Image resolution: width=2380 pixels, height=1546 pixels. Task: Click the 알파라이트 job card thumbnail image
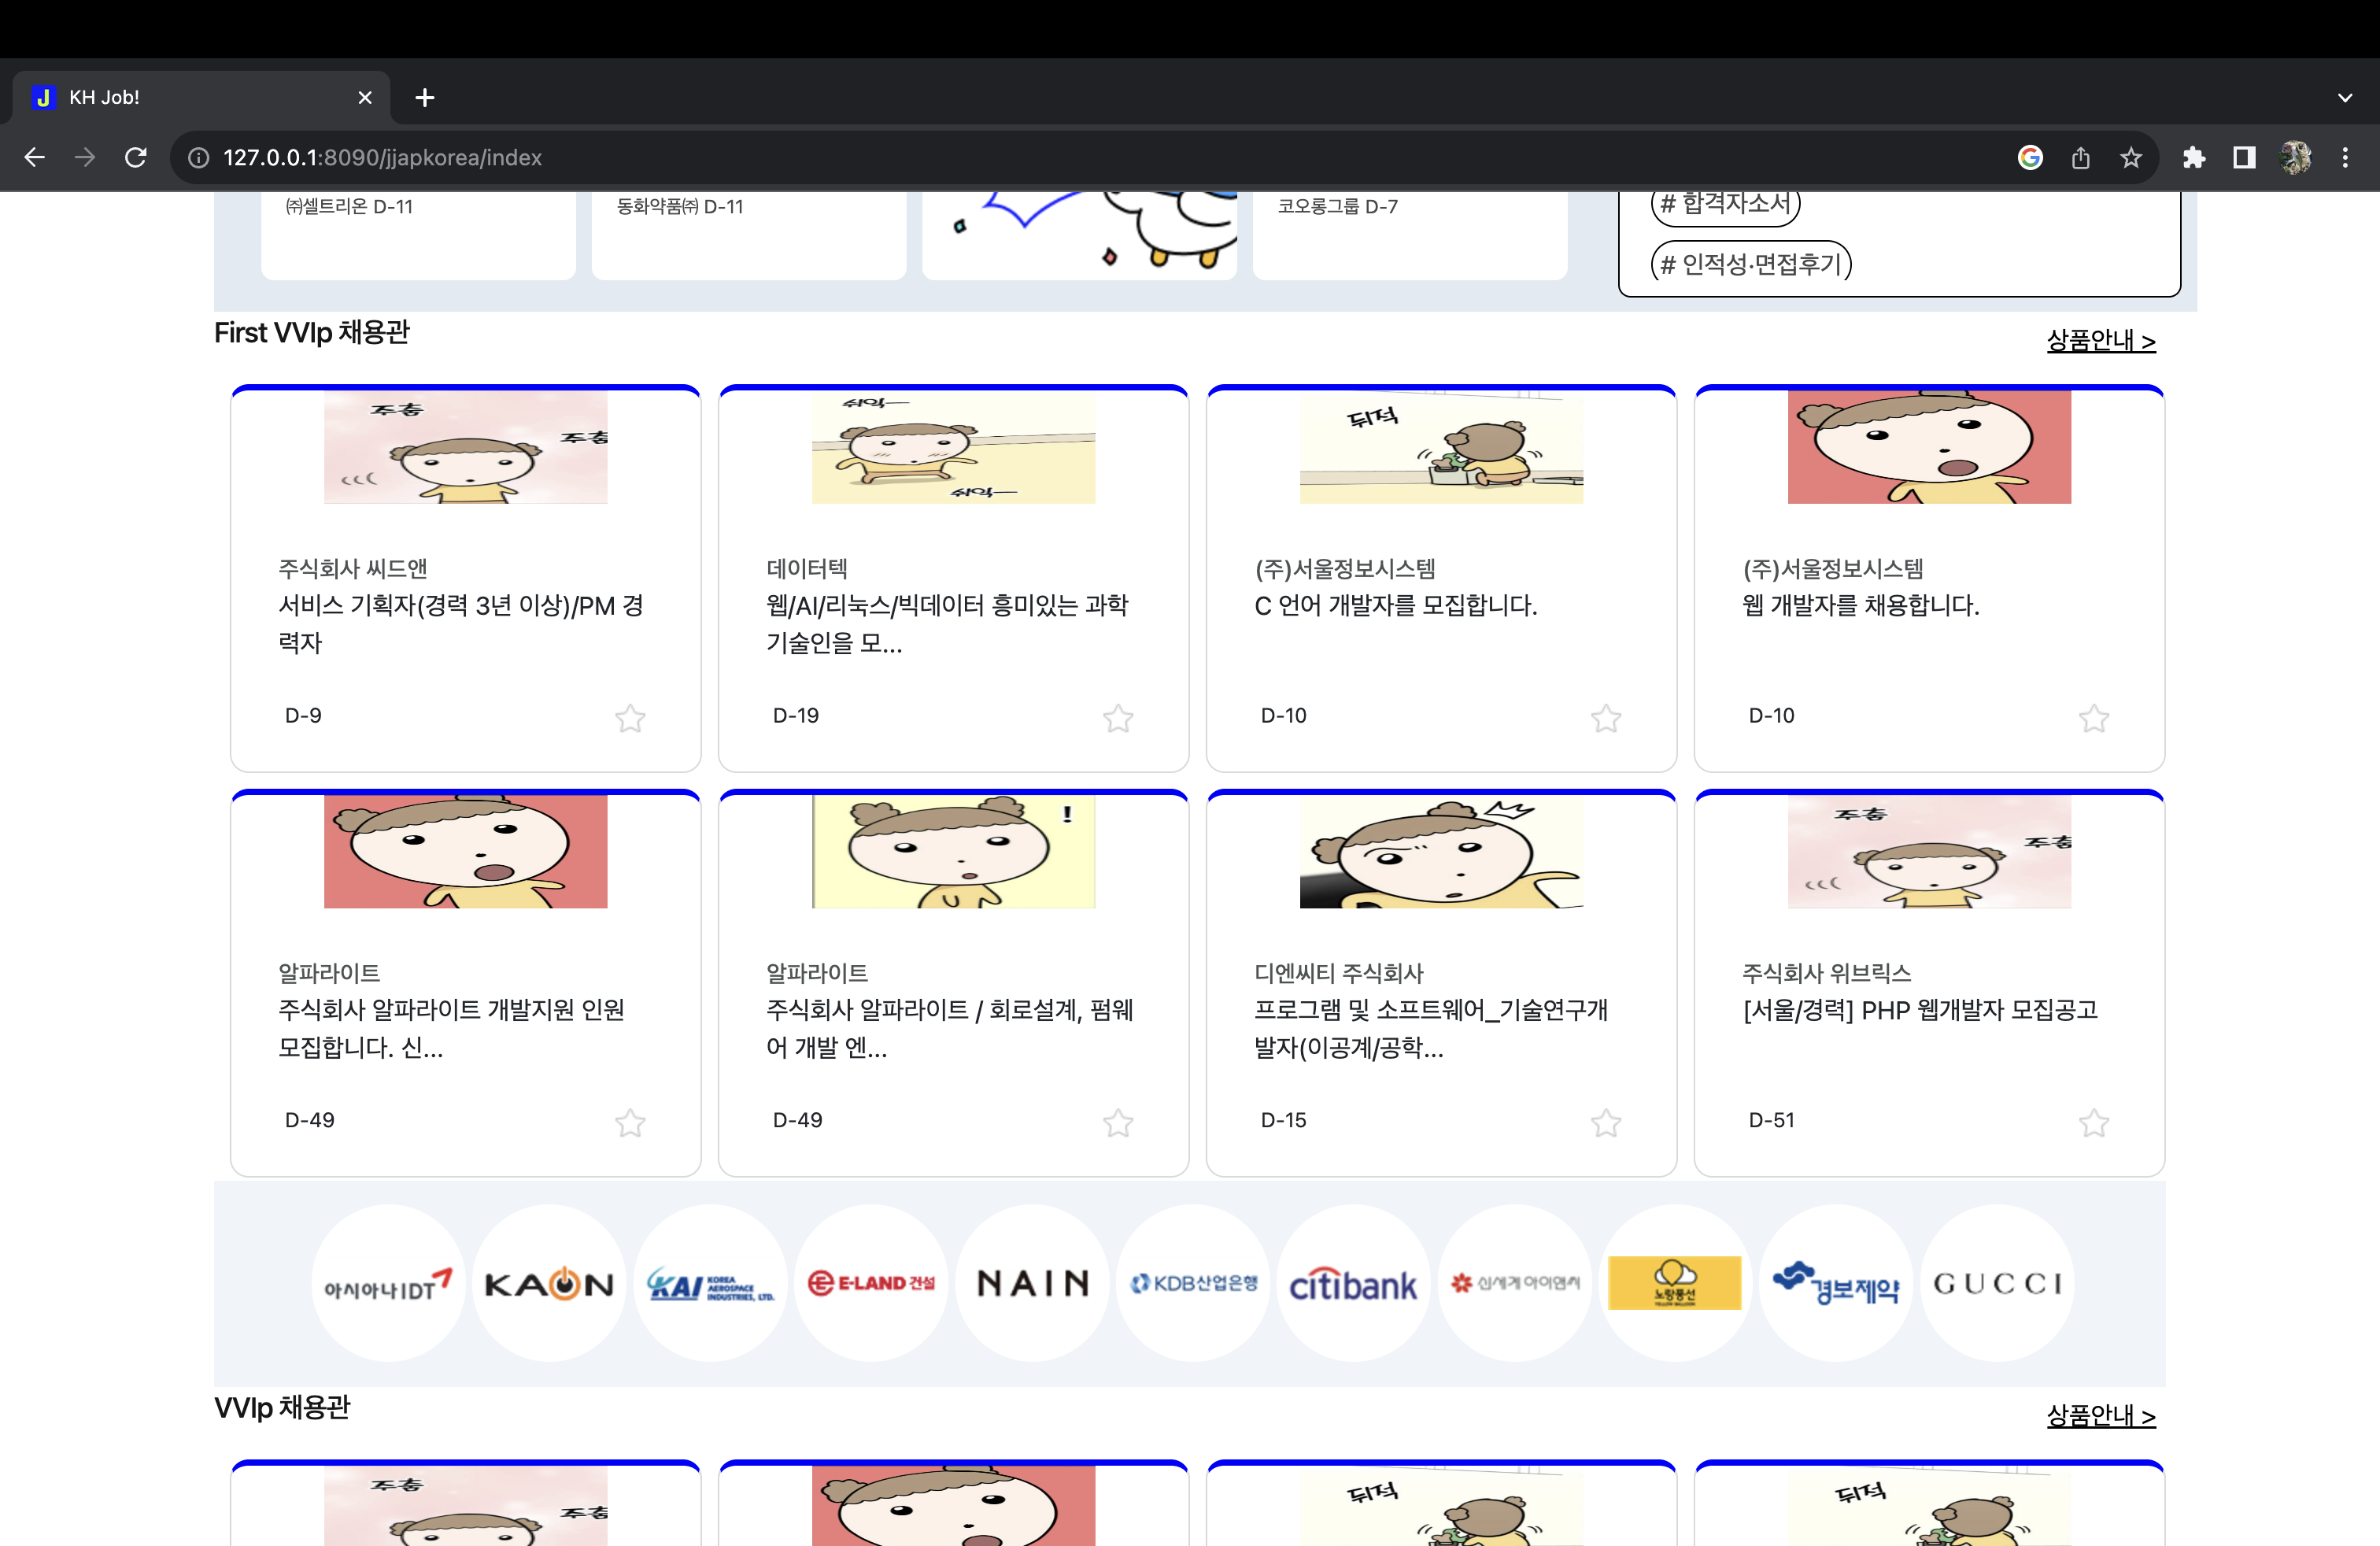(465, 851)
